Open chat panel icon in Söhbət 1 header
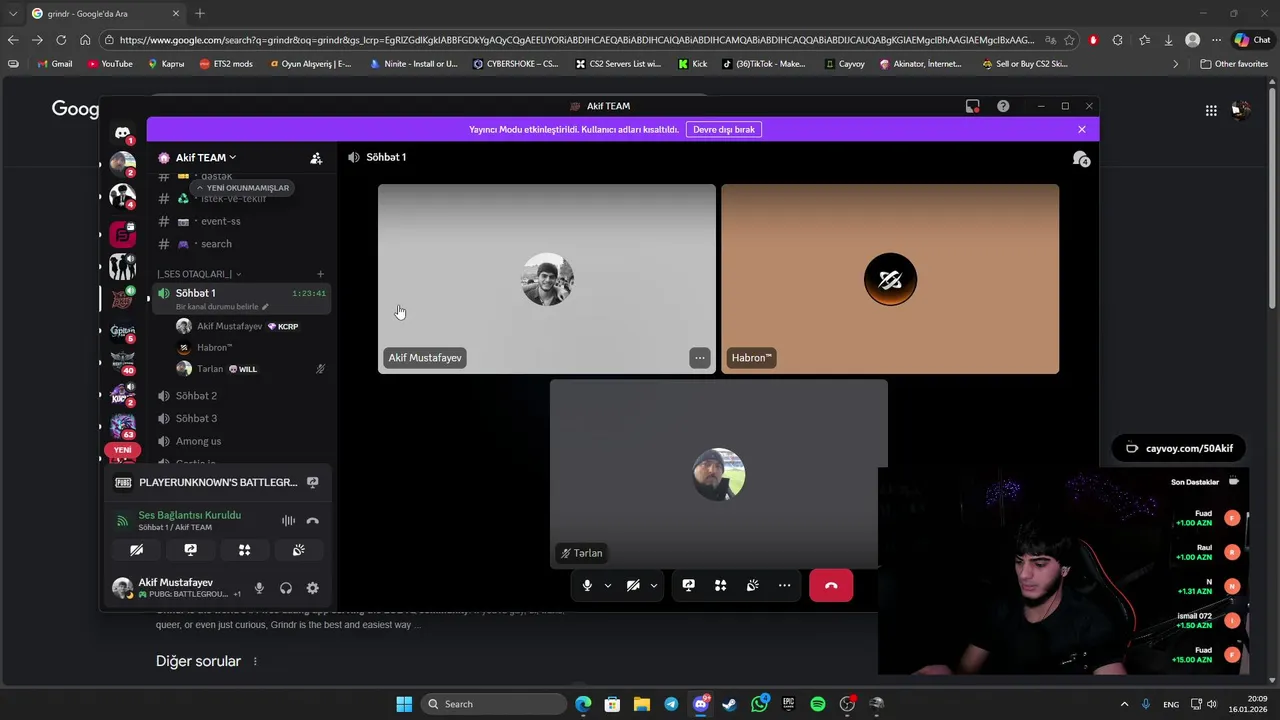 [1081, 158]
